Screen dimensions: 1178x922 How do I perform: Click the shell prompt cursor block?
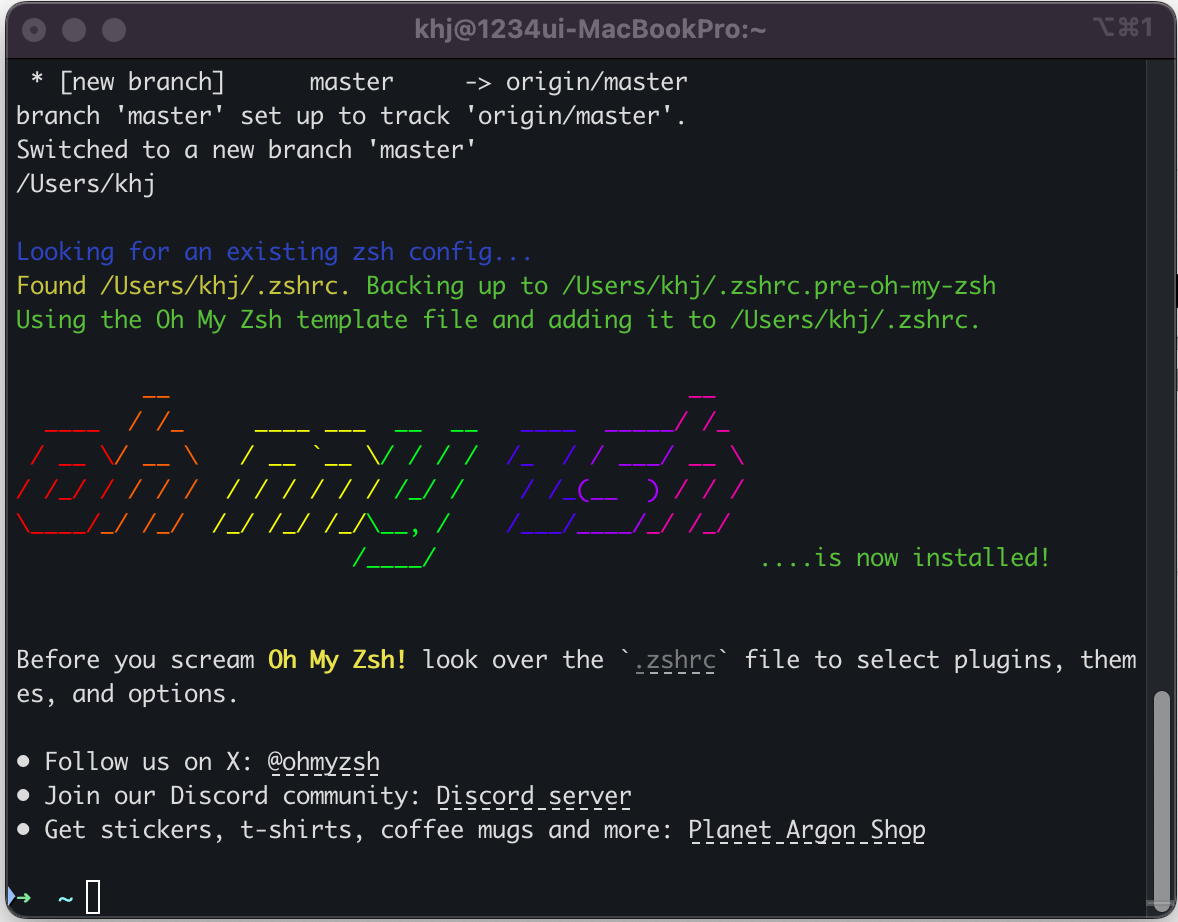93,896
